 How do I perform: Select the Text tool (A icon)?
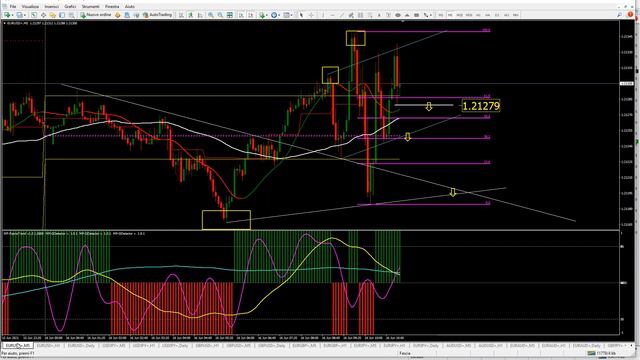point(379,15)
